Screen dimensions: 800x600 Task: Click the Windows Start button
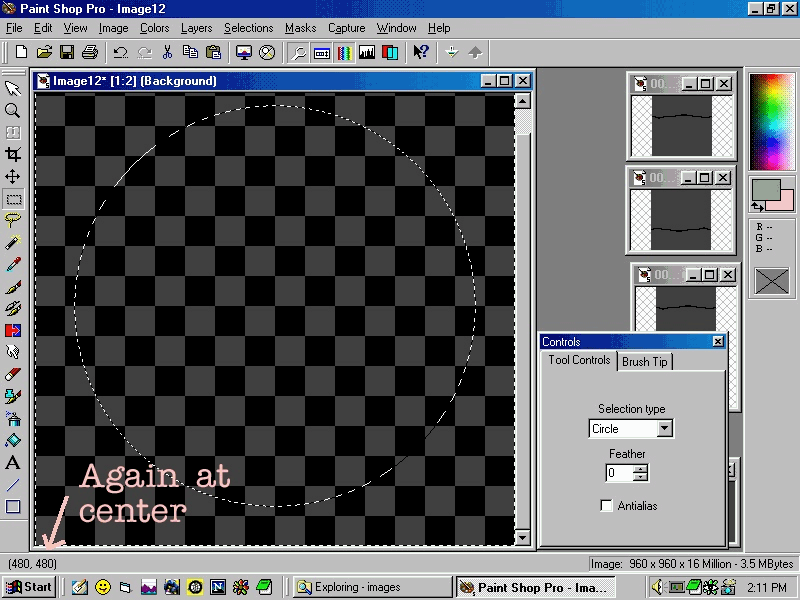point(29,587)
